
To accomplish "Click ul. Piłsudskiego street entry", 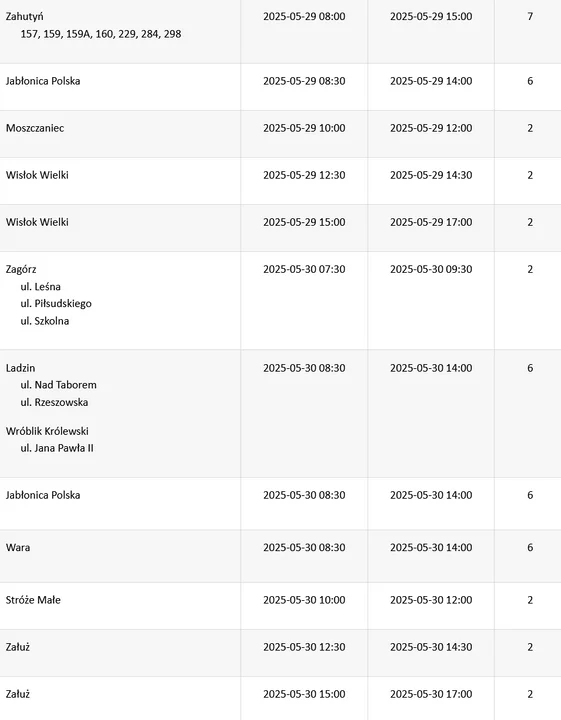I will [x=56, y=304].
